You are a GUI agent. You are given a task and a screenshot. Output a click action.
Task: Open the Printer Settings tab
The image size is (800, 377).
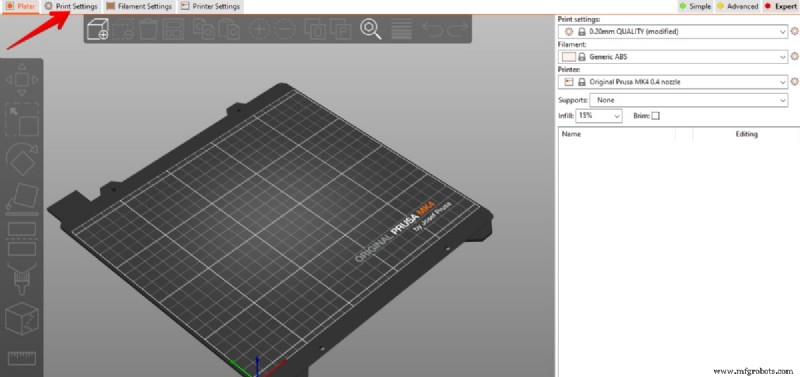[210, 7]
